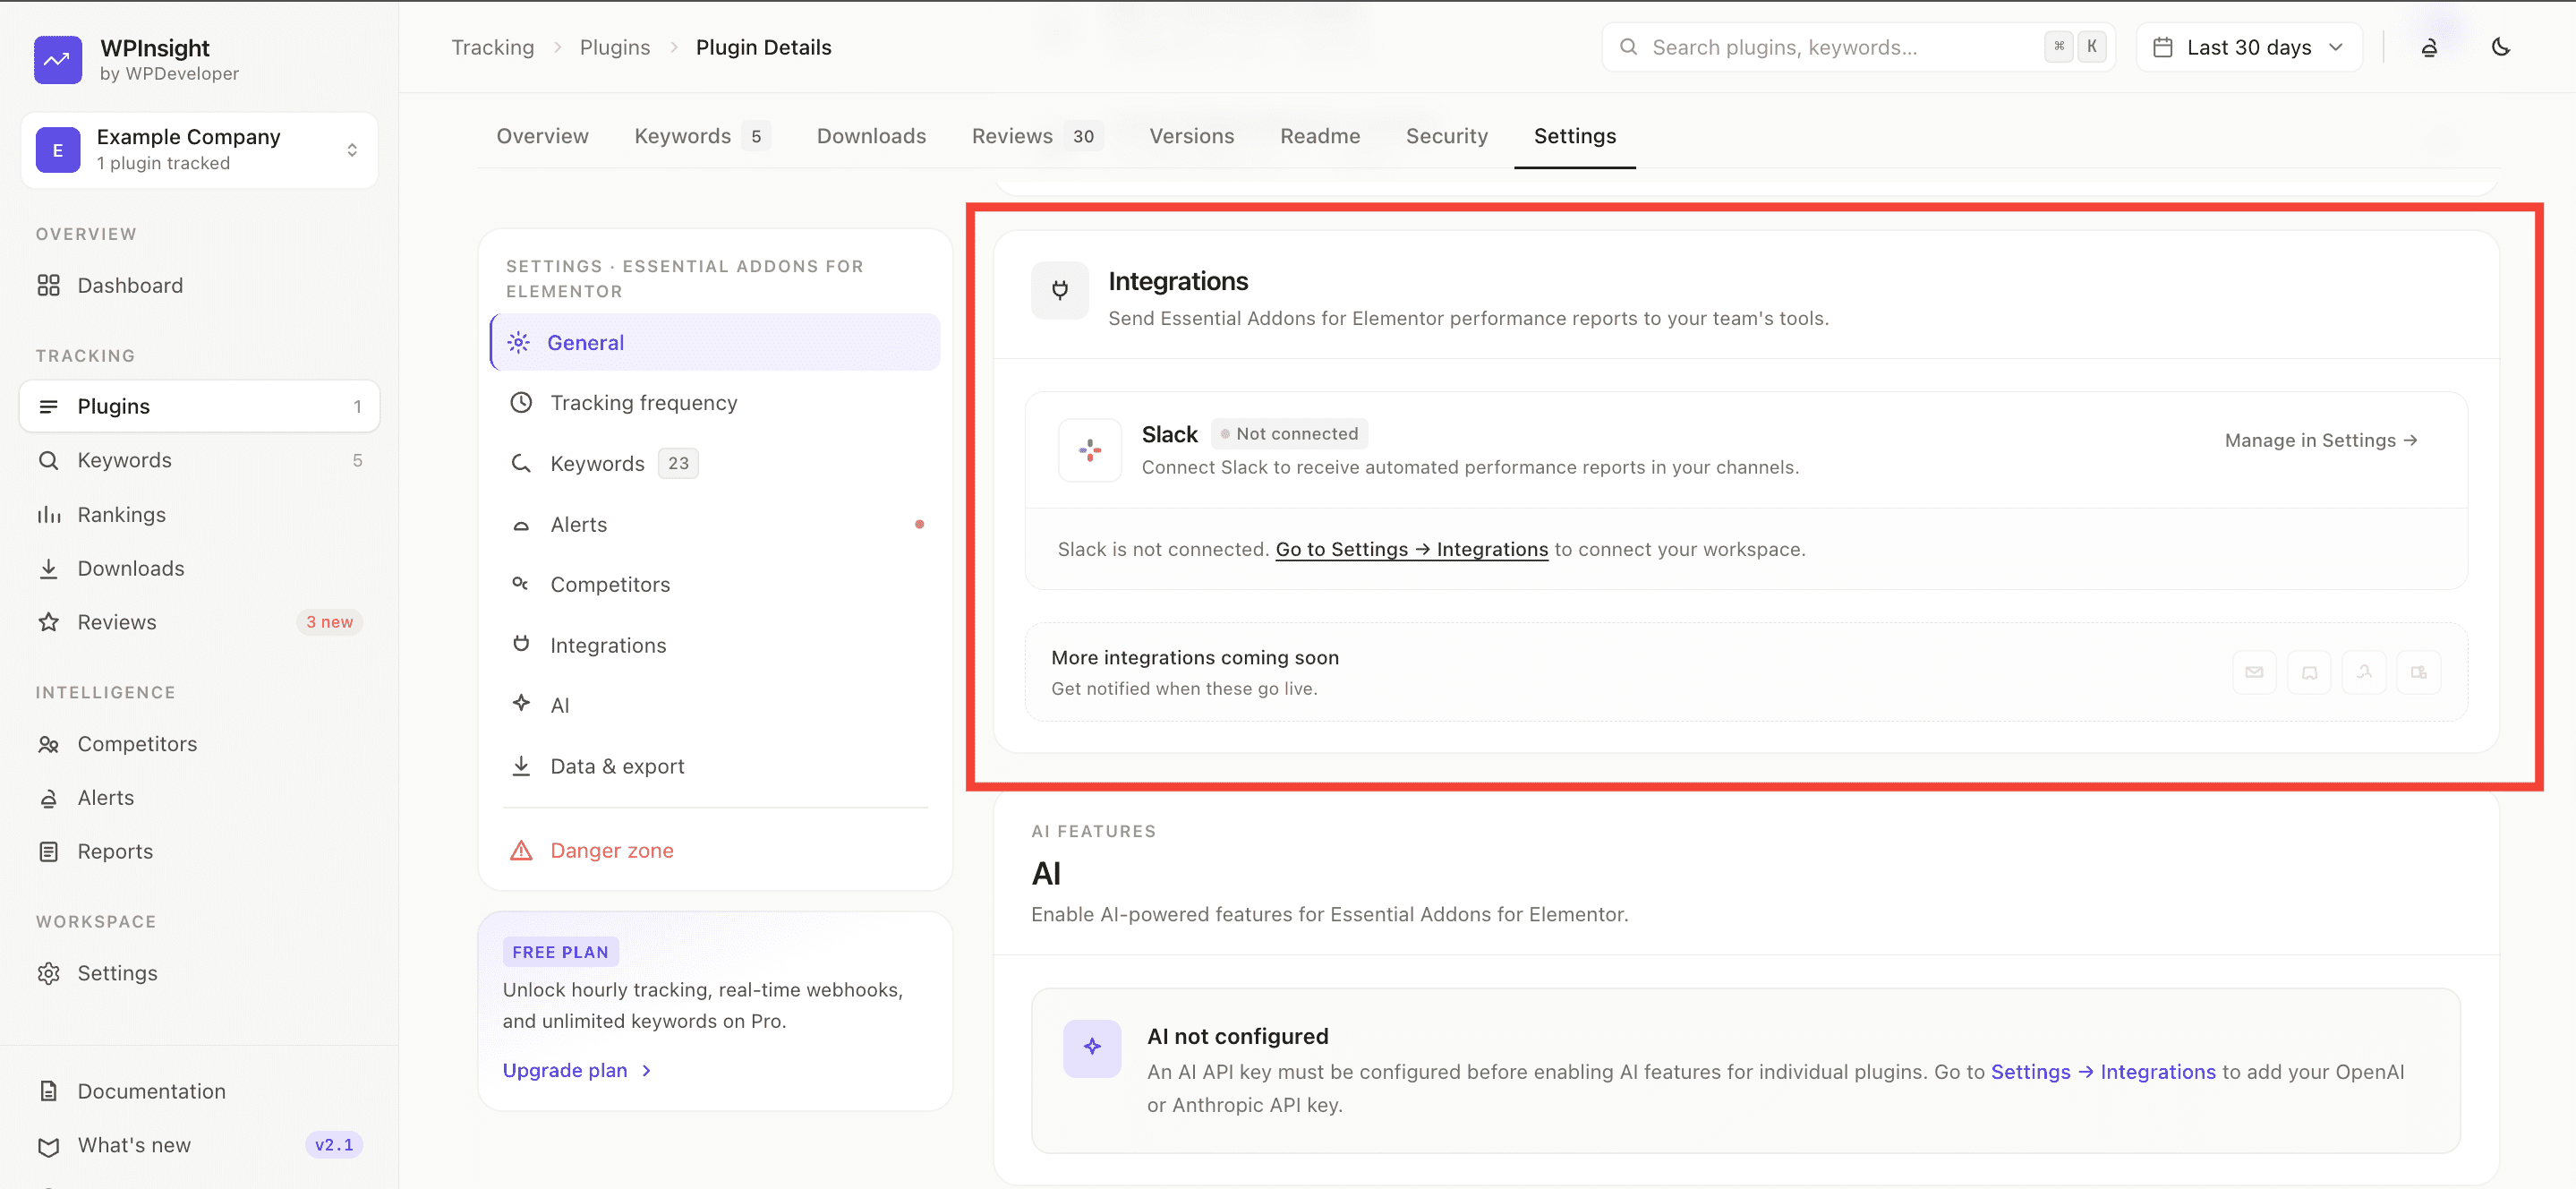This screenshot has width=2576, height=1189.
Task: Click Upgrade plan link
Action: (x=577, y=1070)
